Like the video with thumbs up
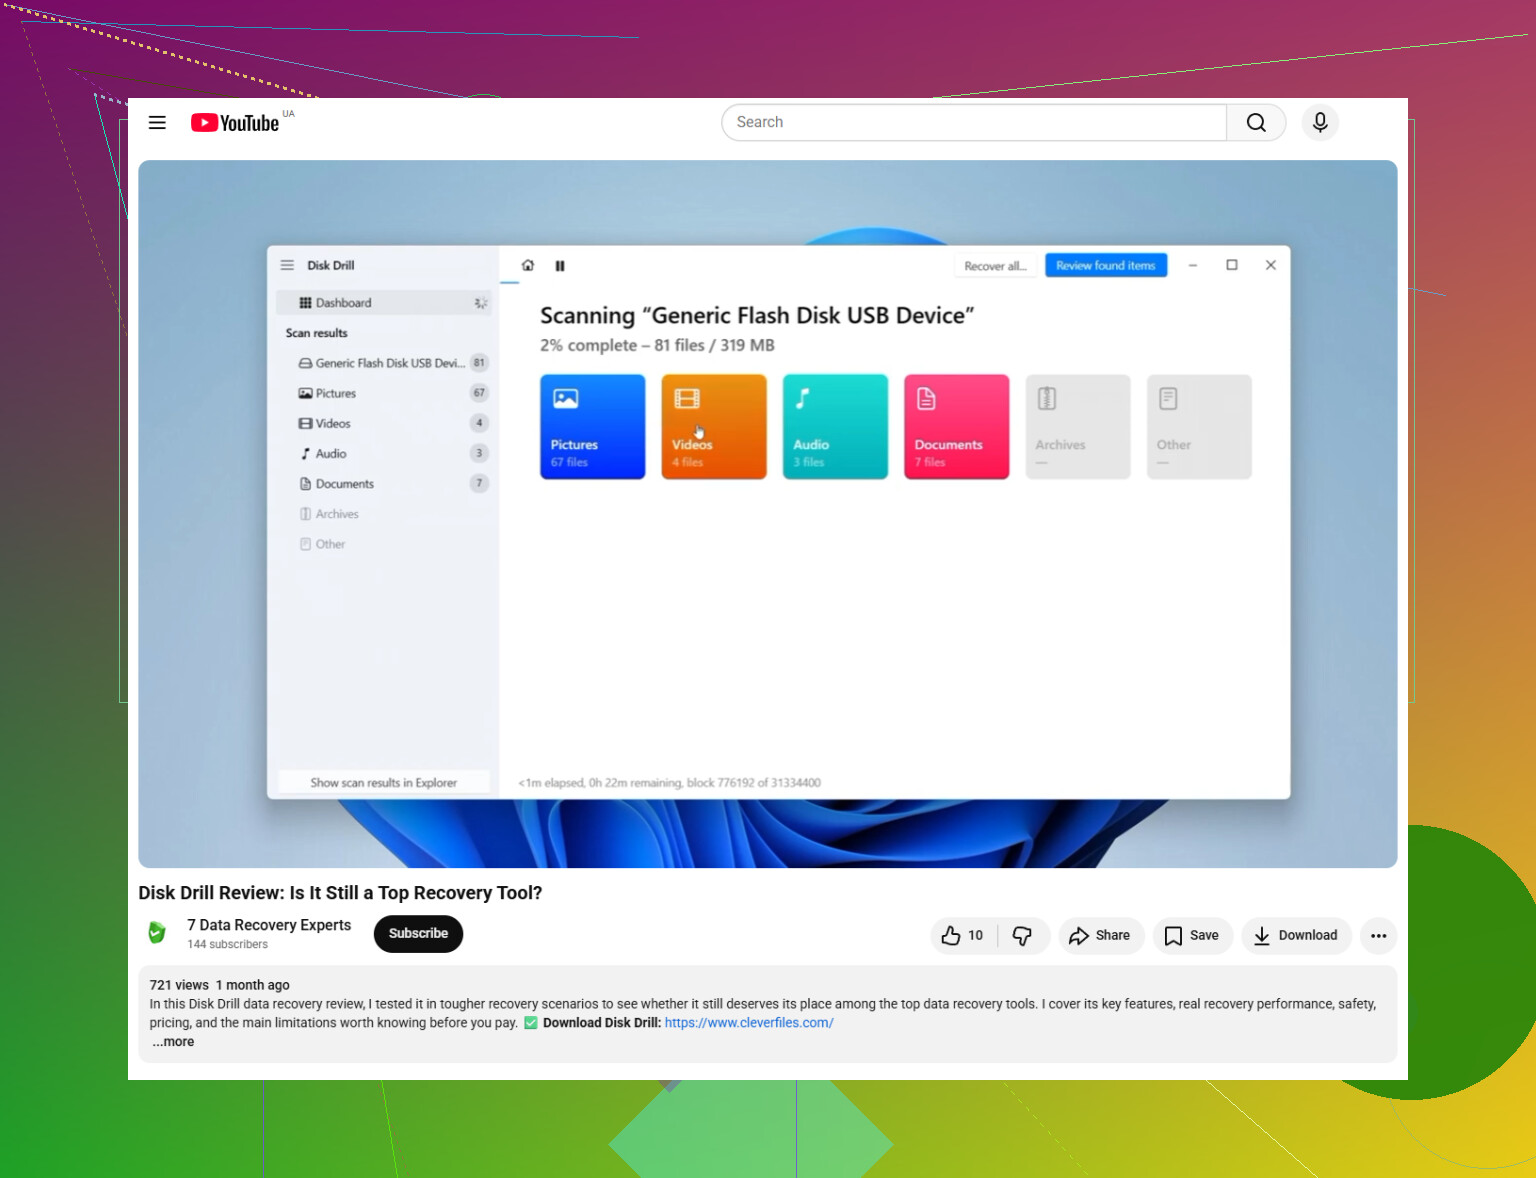Viewport: 1536px width, 1178px height. [963, 936]
